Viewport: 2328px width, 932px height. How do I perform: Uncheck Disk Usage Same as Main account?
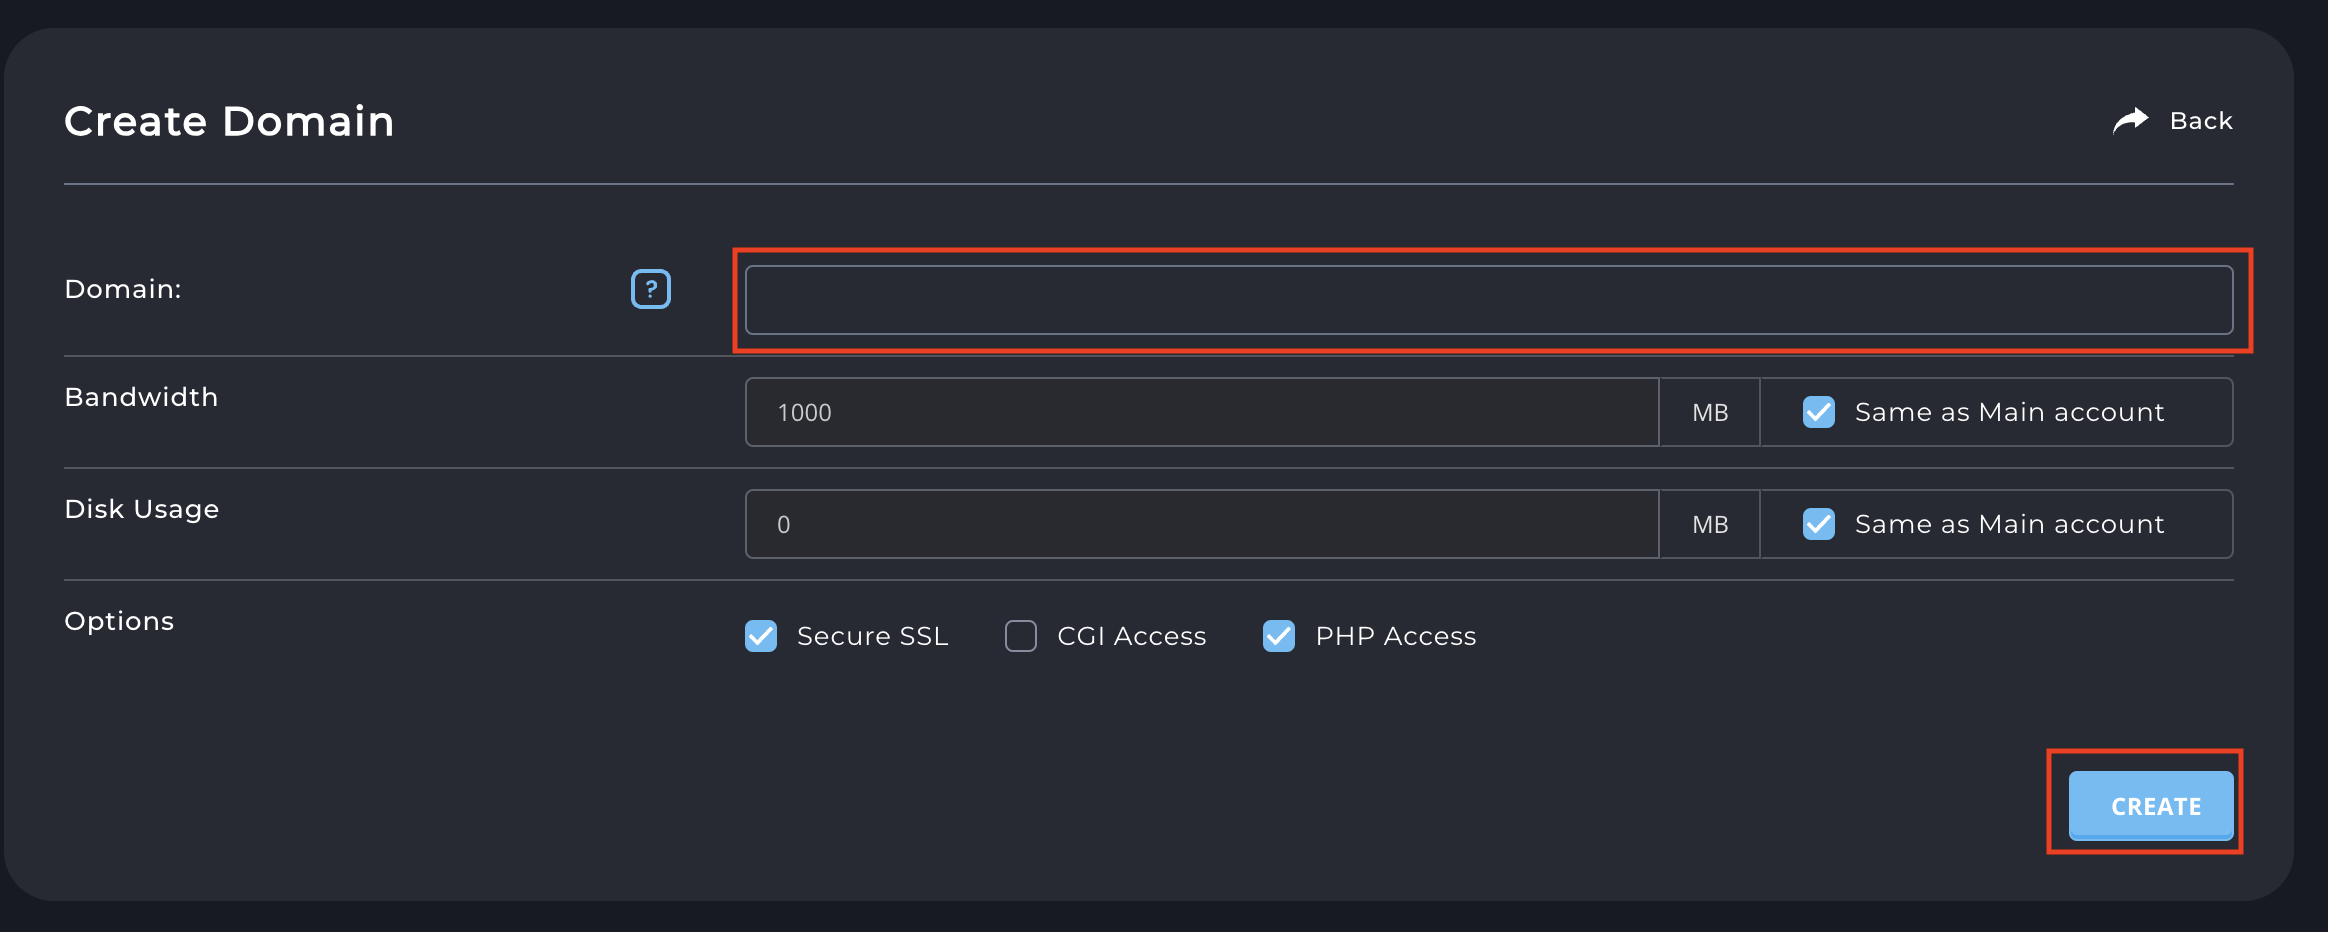(x=1818, y=524)
